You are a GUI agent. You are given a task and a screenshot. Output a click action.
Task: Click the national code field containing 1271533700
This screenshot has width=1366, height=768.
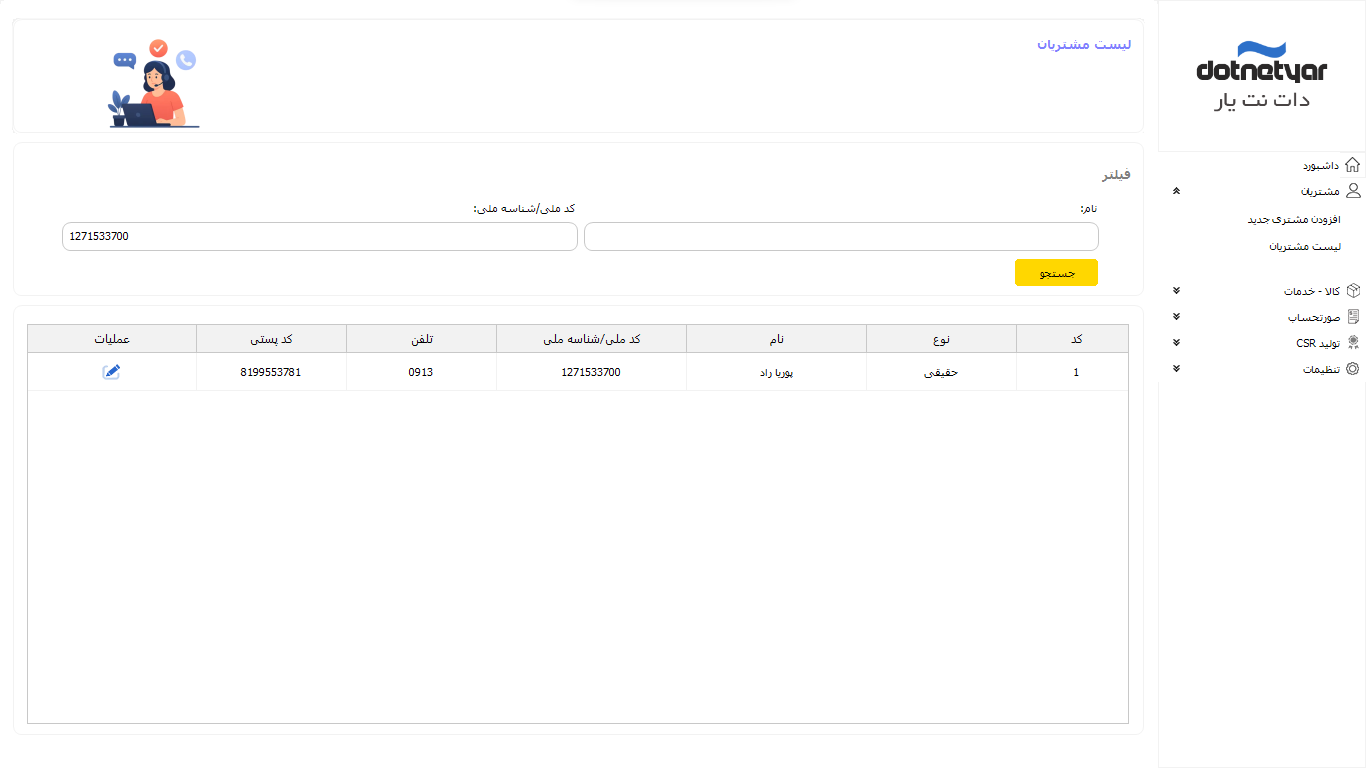pos(319,237)
